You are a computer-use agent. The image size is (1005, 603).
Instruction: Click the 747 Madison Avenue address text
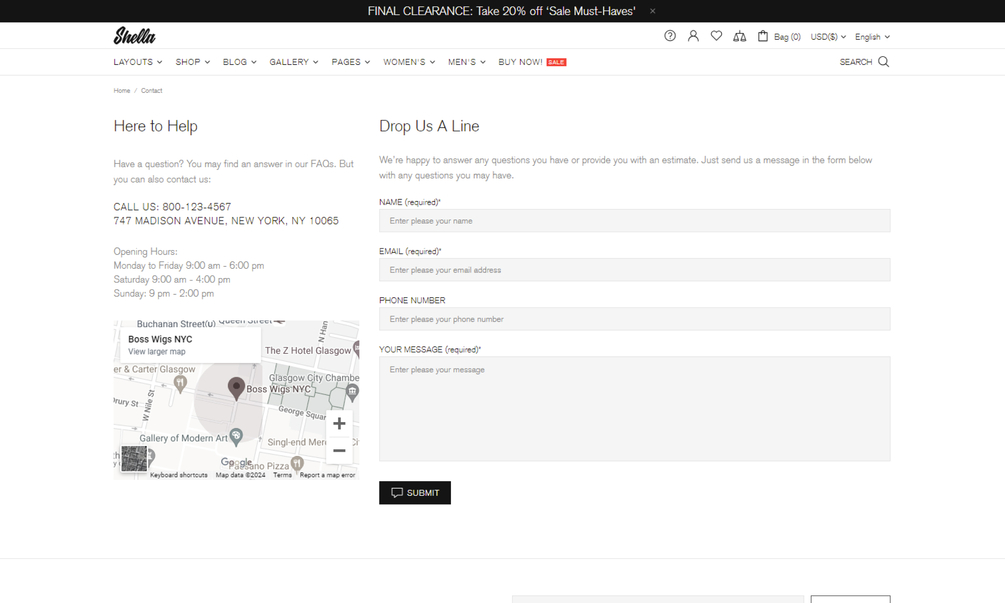(226, 221)
